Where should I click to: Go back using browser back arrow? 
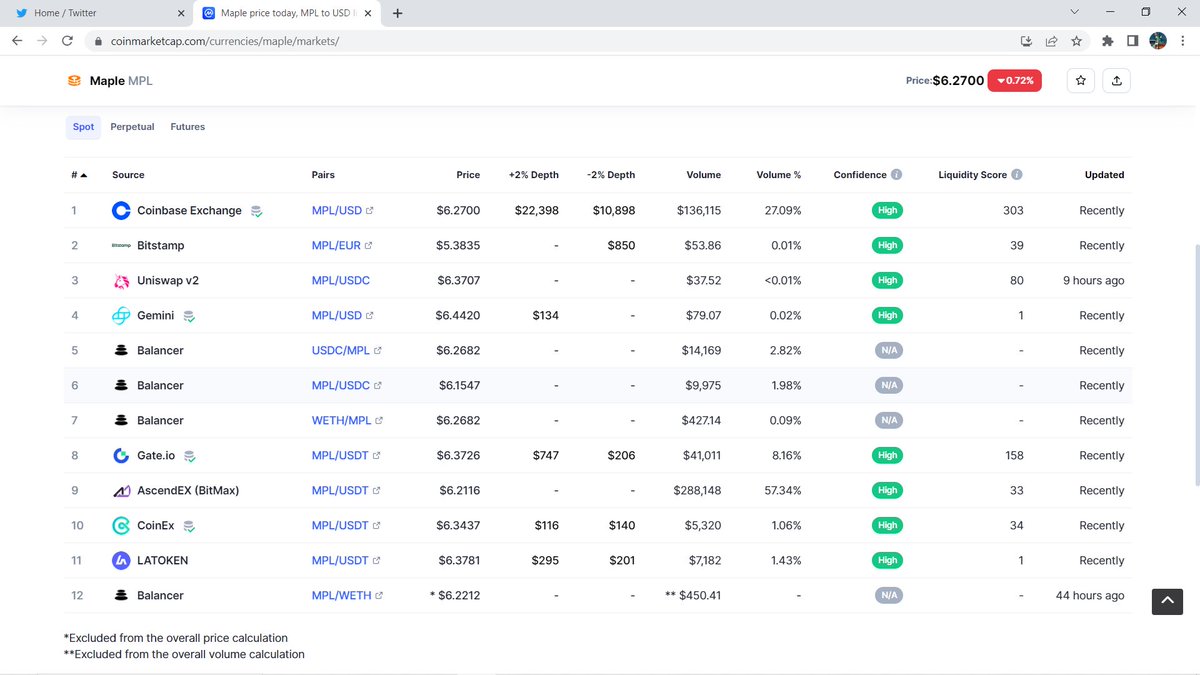click(x=16, y=41)
